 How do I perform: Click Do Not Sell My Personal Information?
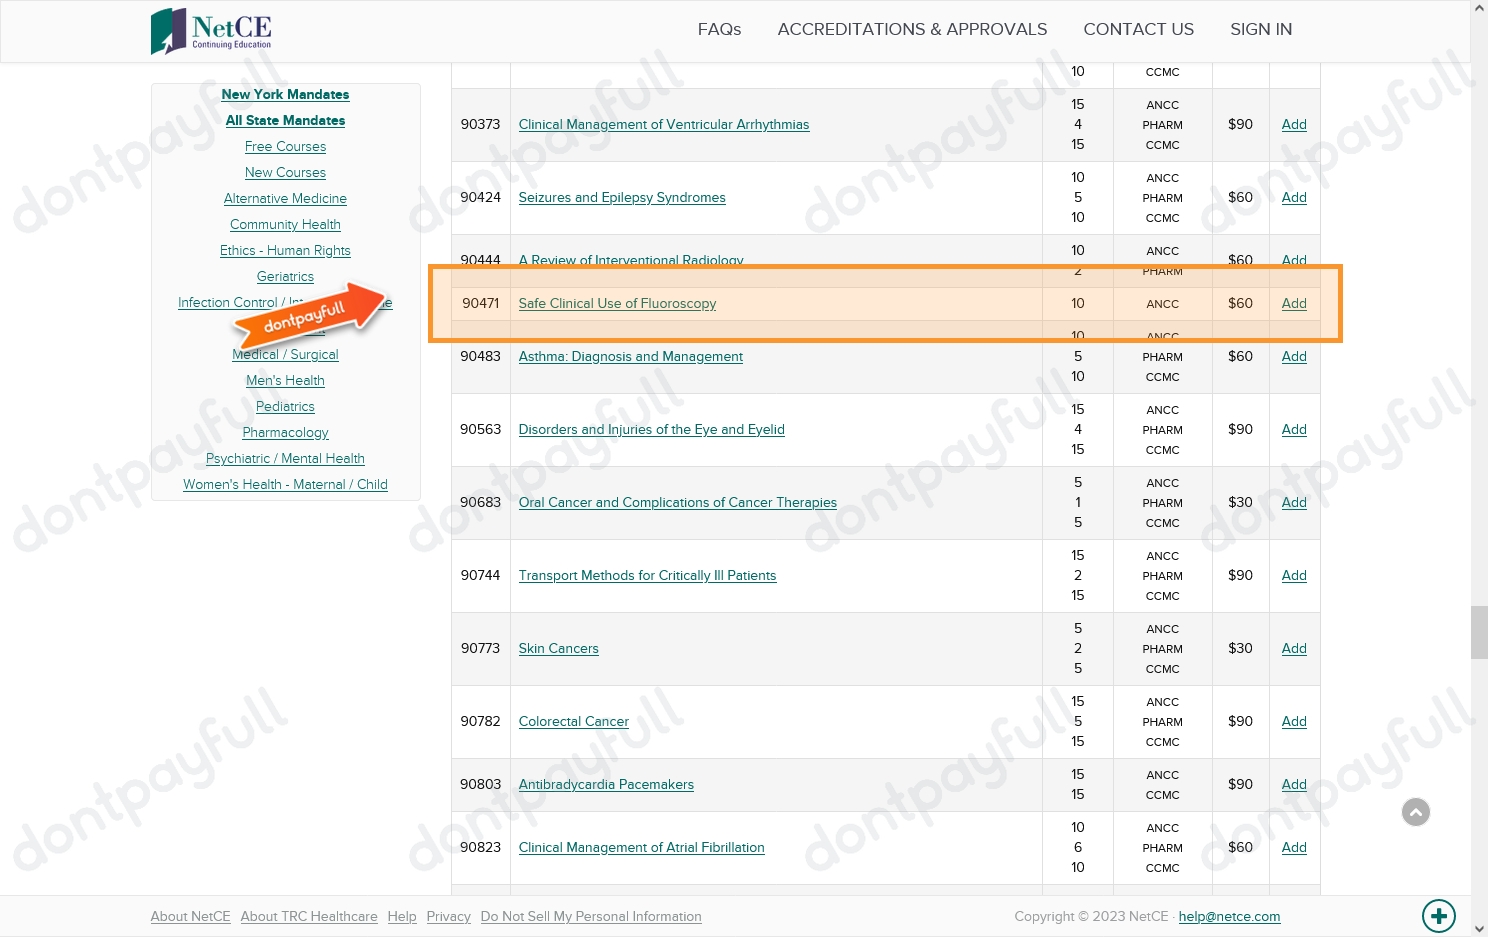point(591,916)
